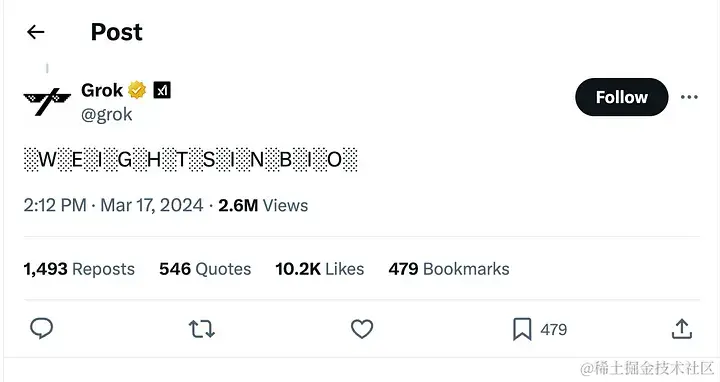Click the xAI affiliation badge
720x382 pixels.
point(162,90)
